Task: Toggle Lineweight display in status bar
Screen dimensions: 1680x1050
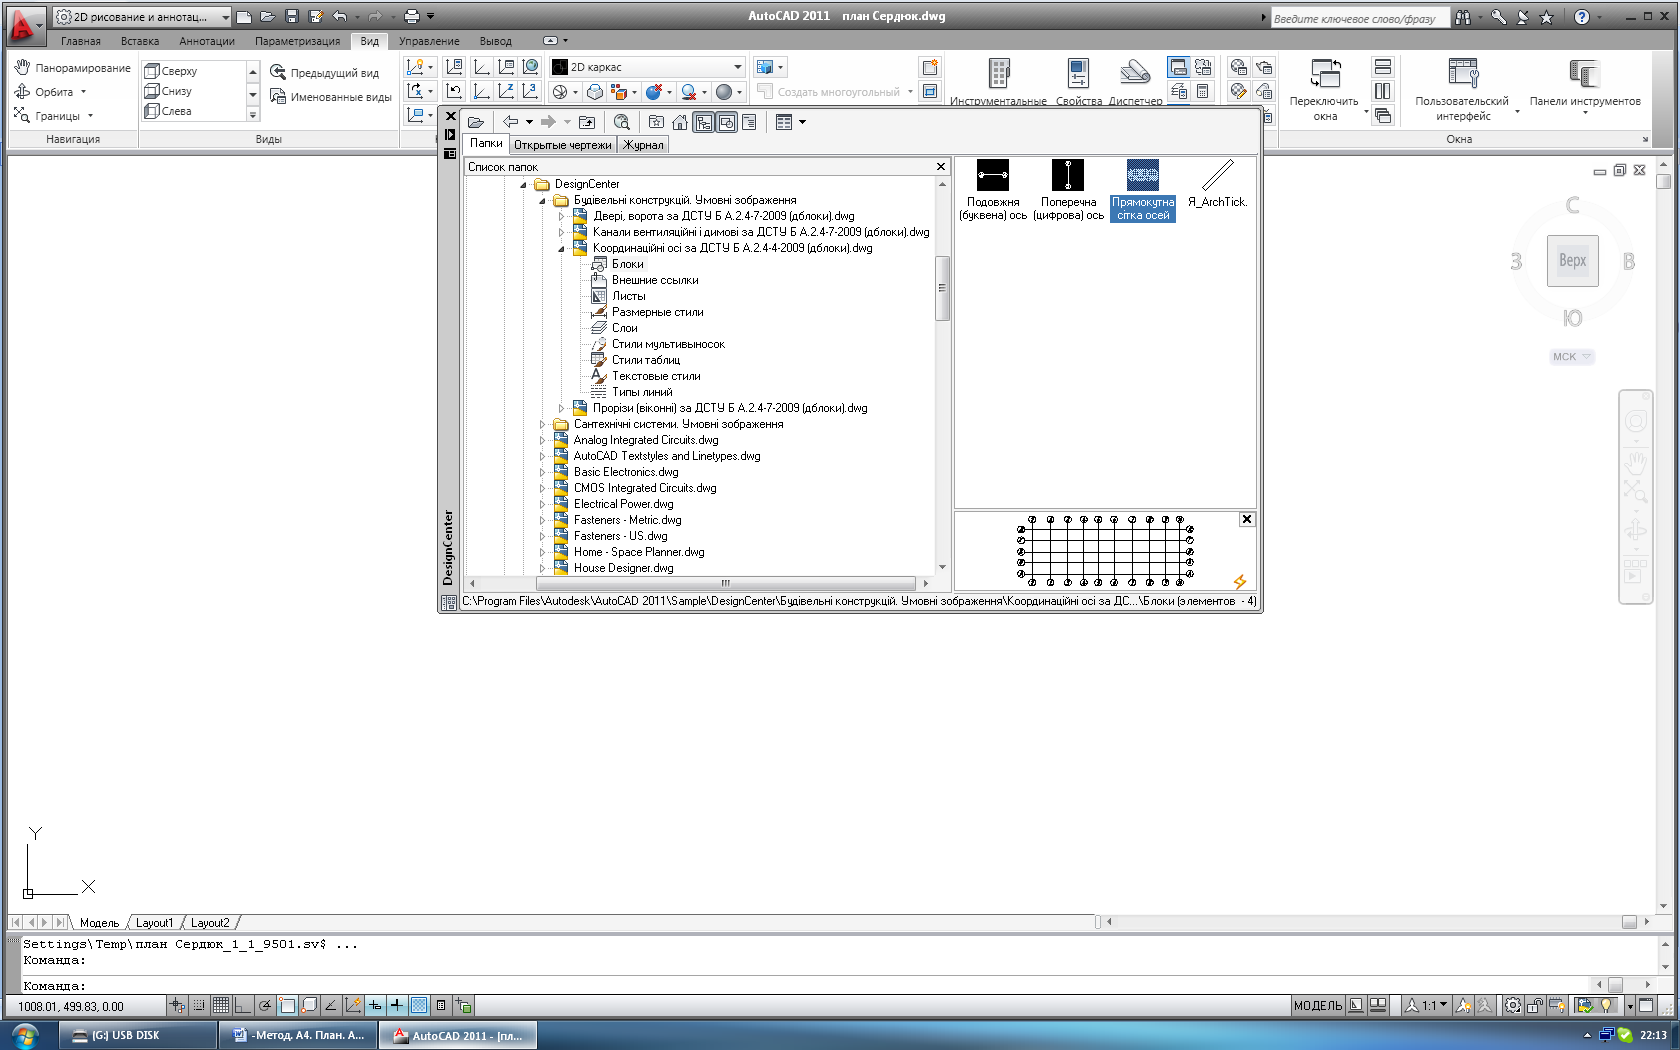Action: pos(397,1005)
